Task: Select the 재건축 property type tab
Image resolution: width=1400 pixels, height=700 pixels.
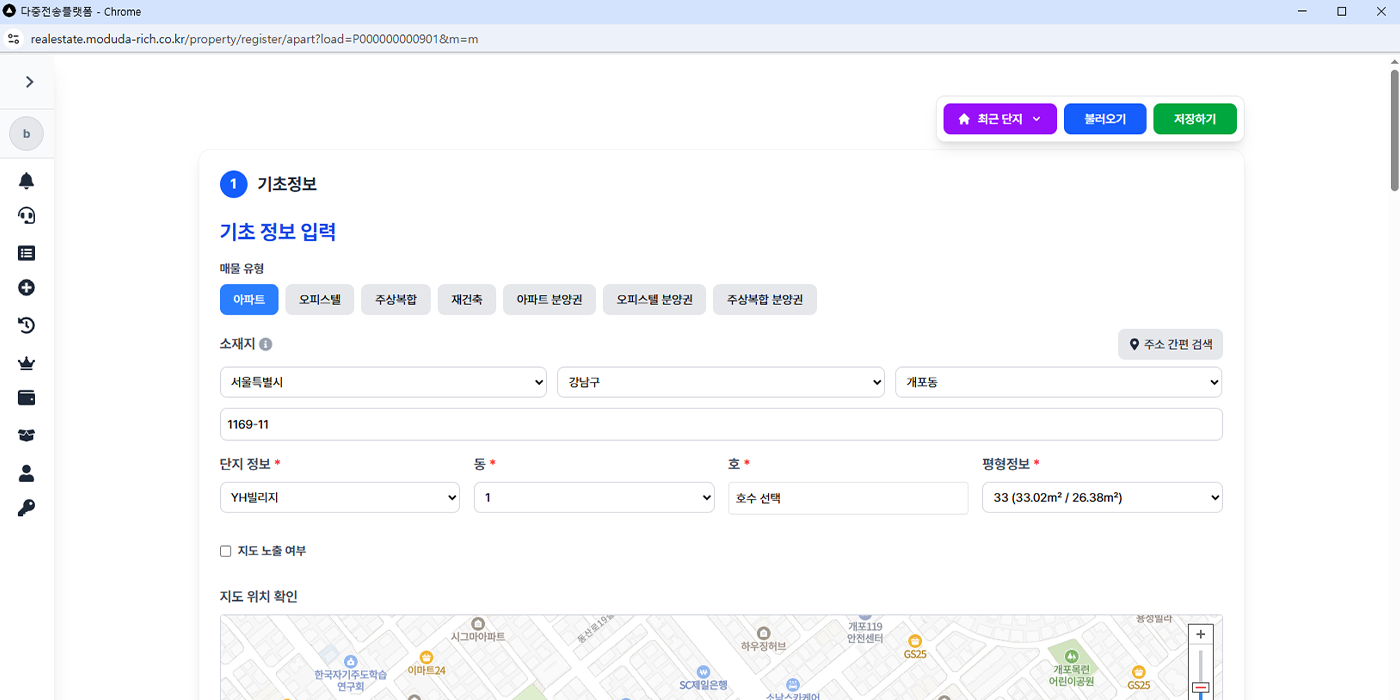Action: pyautogui.click(x=467, y=299)
